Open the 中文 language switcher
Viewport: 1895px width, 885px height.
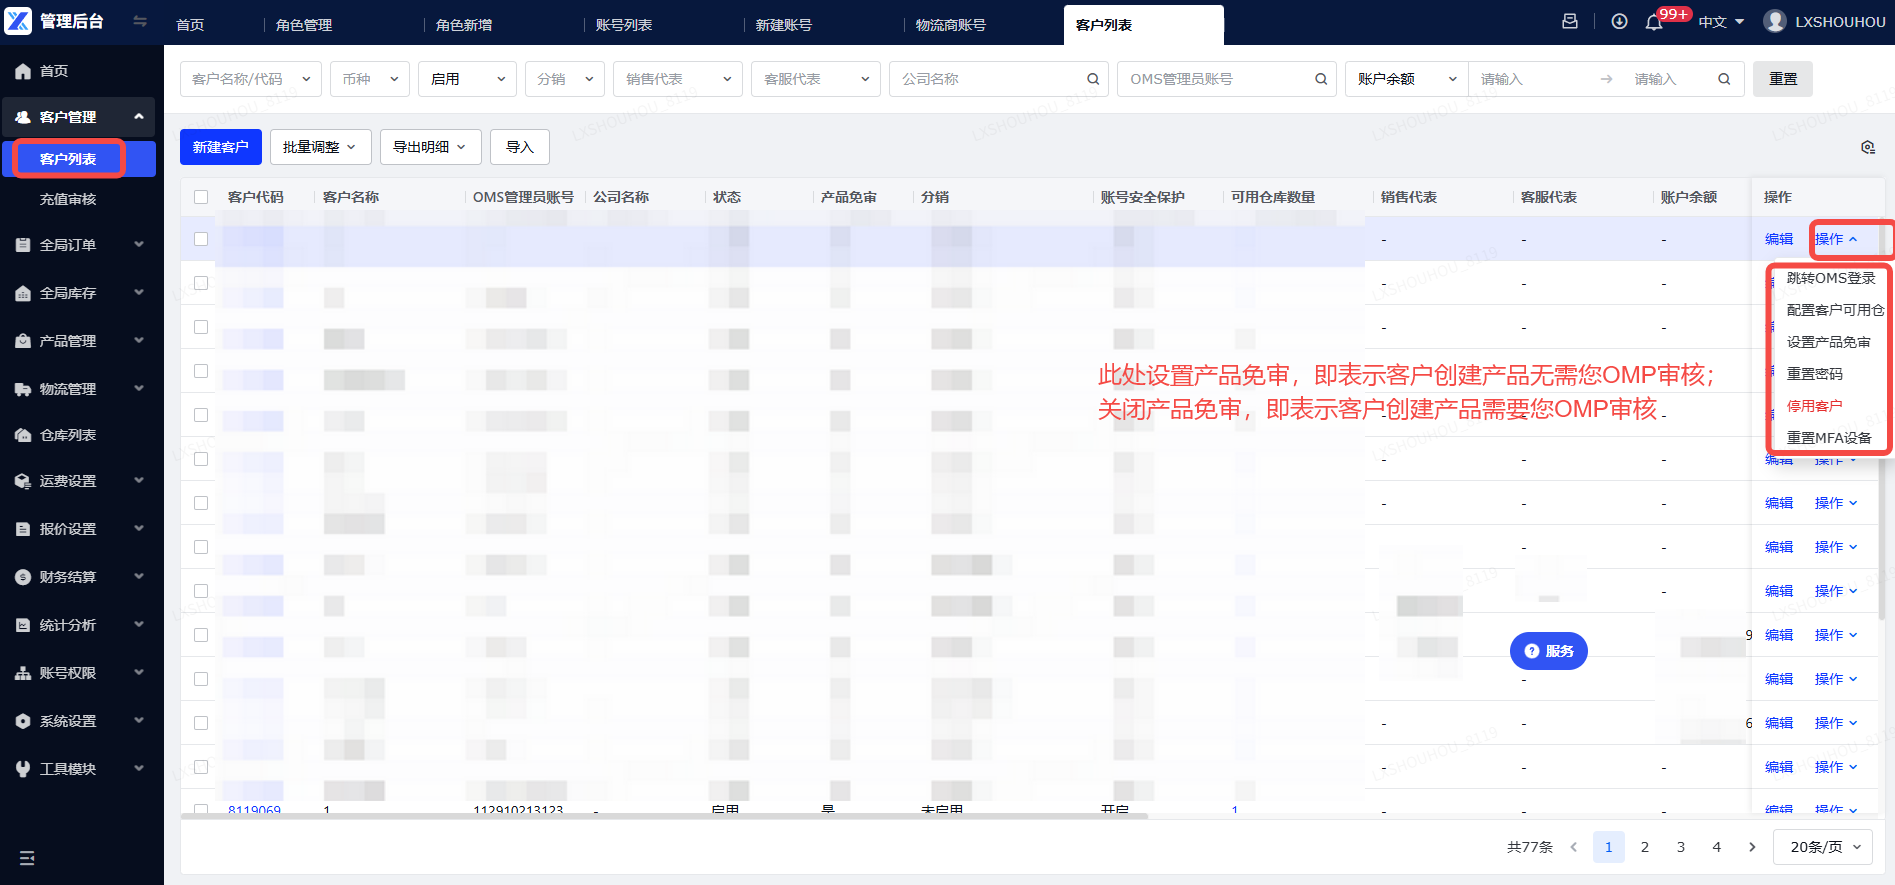[1721, 22]
